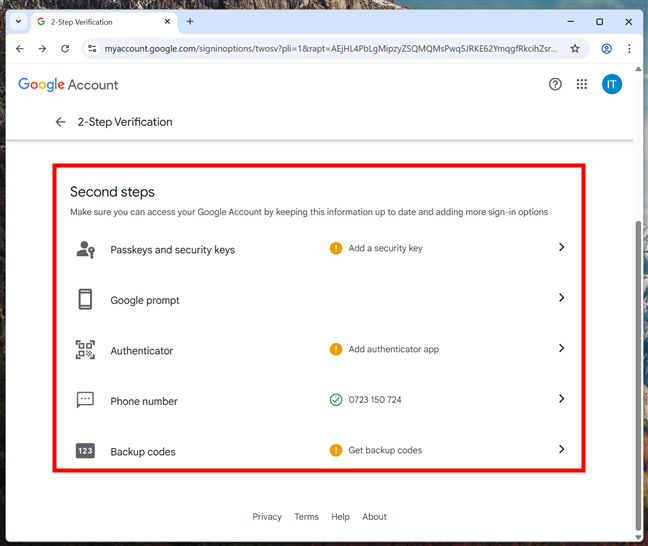Click the authenticator warning icon
648x546 pixels.
click(x=336, y=349)
